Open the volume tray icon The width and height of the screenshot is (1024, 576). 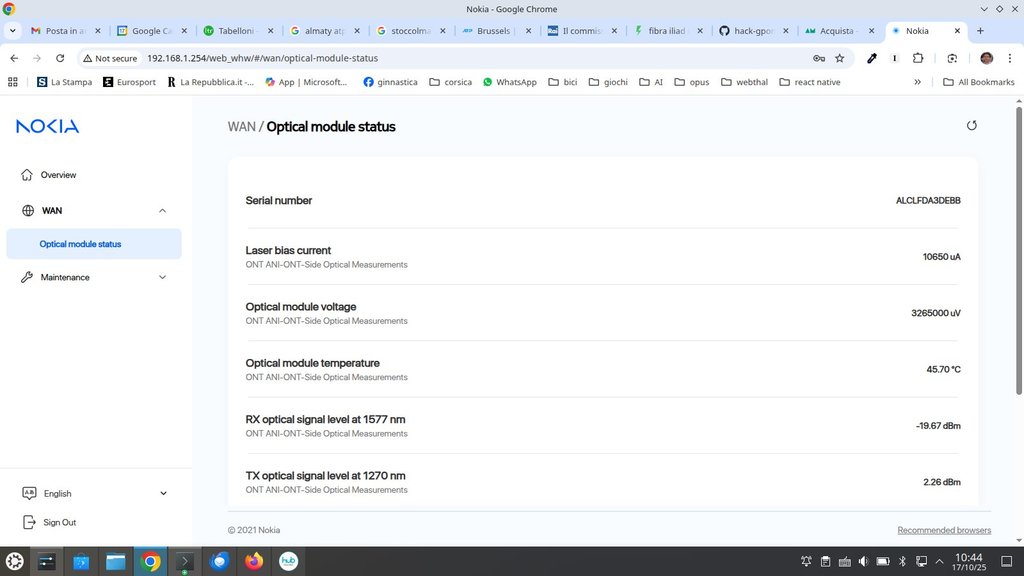[x=863, y=561]
